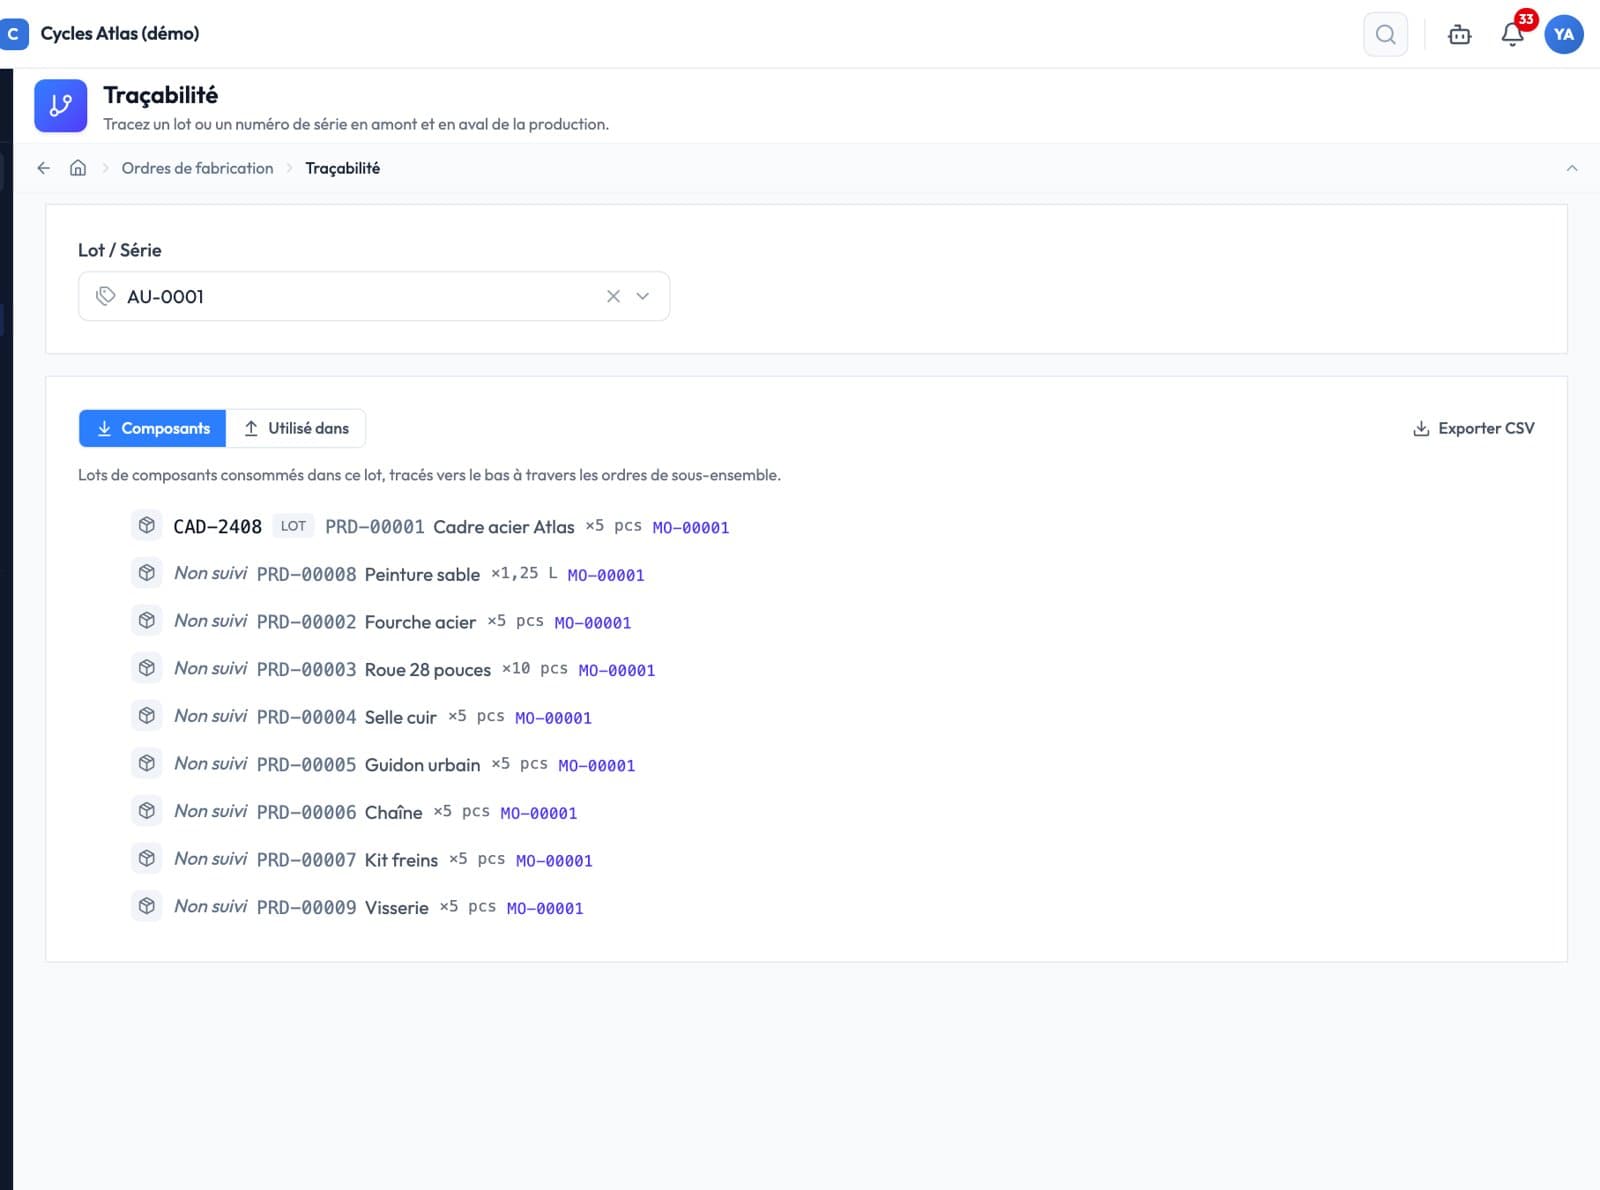Click the cube icon beside Fourche acier
Screen dimensions: 1600x1190
coord(147,621)
